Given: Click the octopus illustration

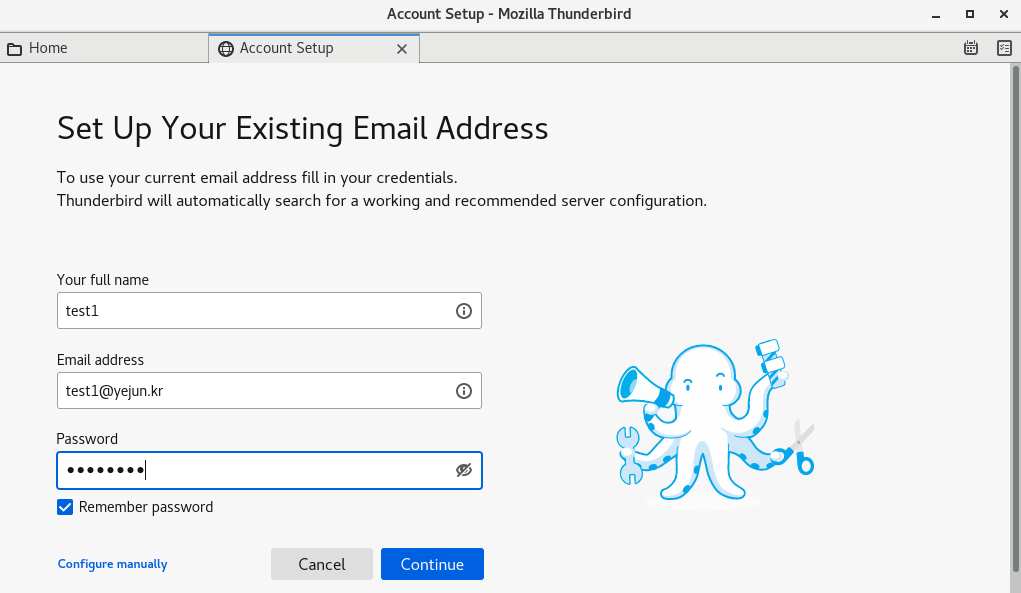Looking at the screenshot, I should point(715,423).
